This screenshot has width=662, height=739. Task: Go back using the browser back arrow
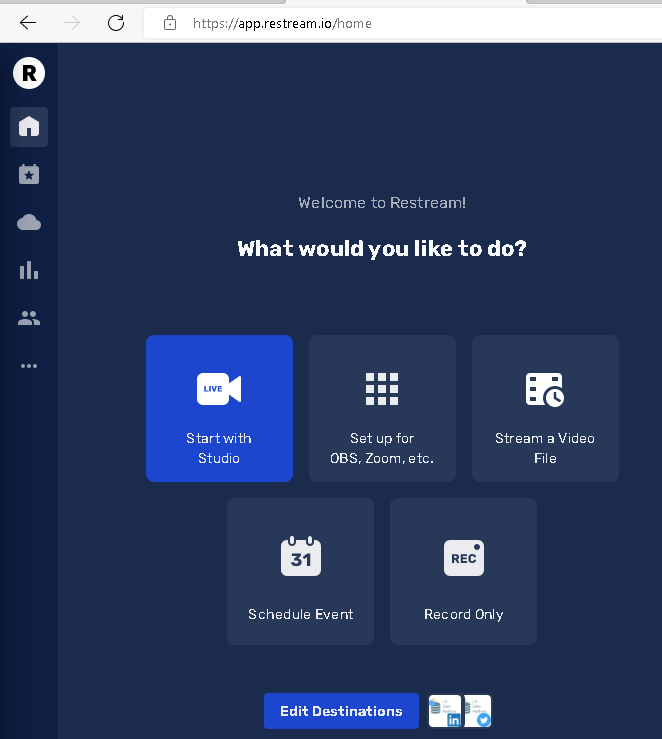pos(28,23)
